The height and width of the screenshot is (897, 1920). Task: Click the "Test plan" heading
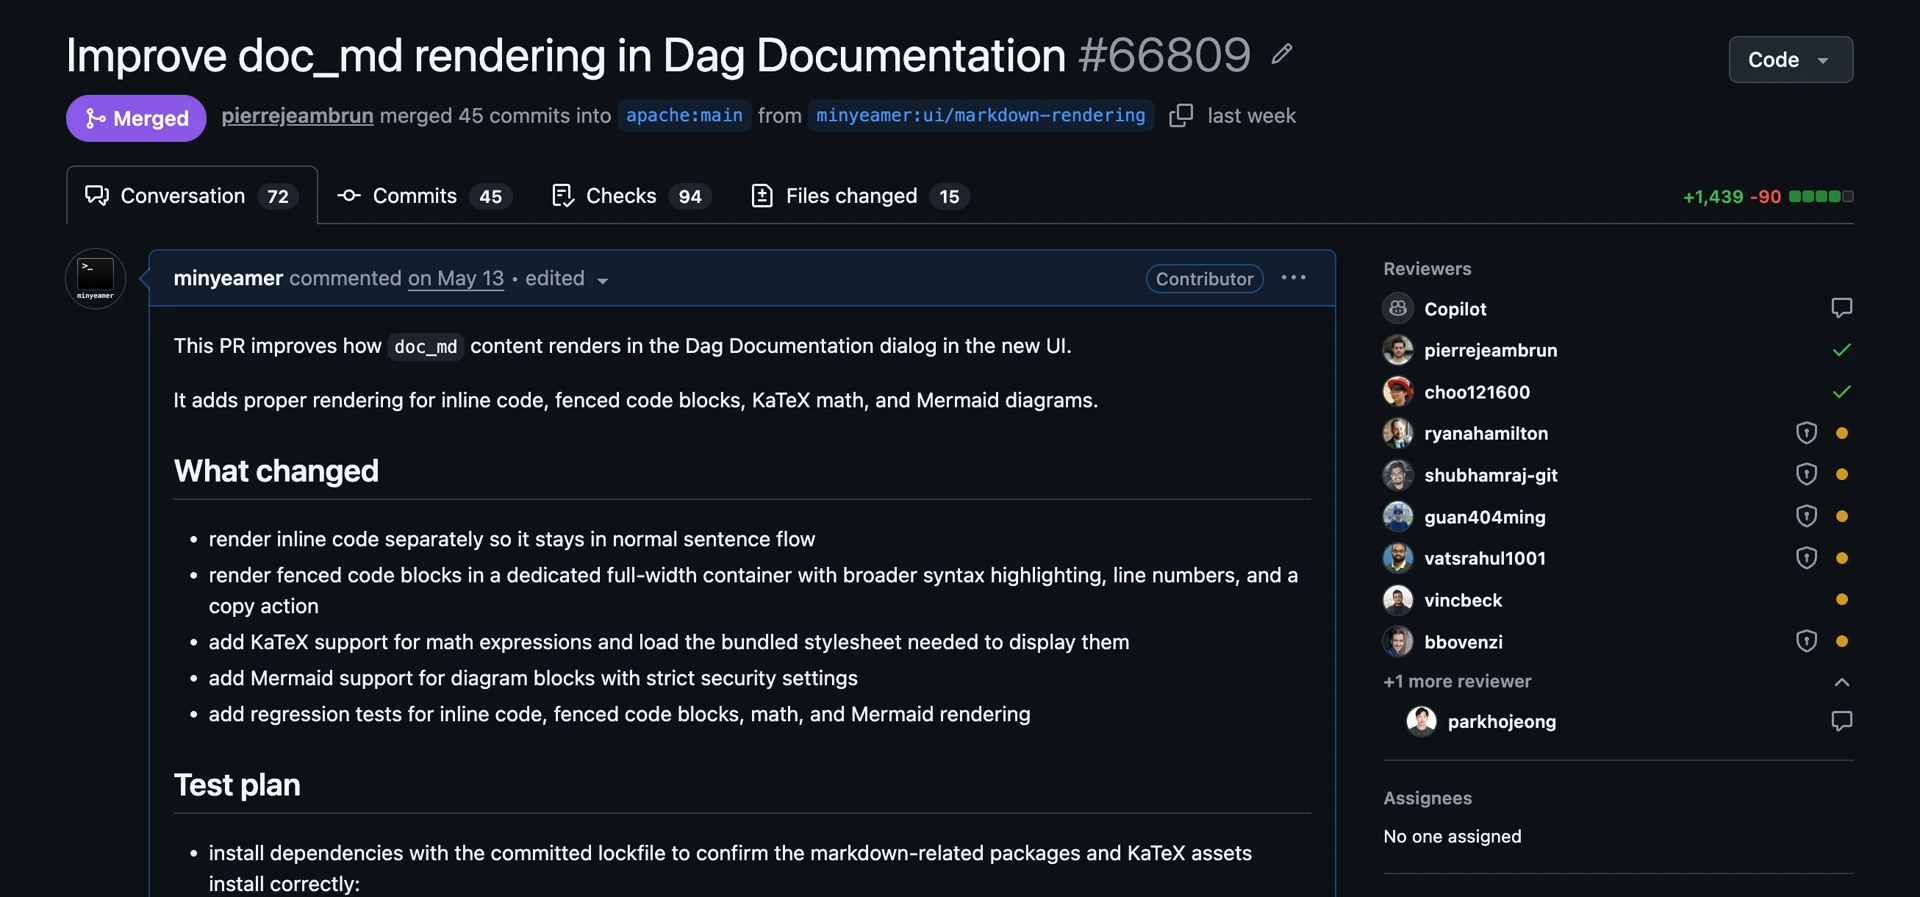click(237, 785)
